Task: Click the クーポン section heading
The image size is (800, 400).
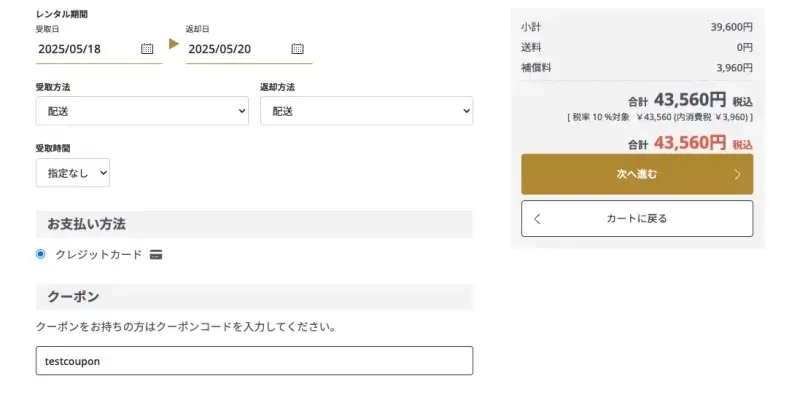Action: click(x=72, y=297)
